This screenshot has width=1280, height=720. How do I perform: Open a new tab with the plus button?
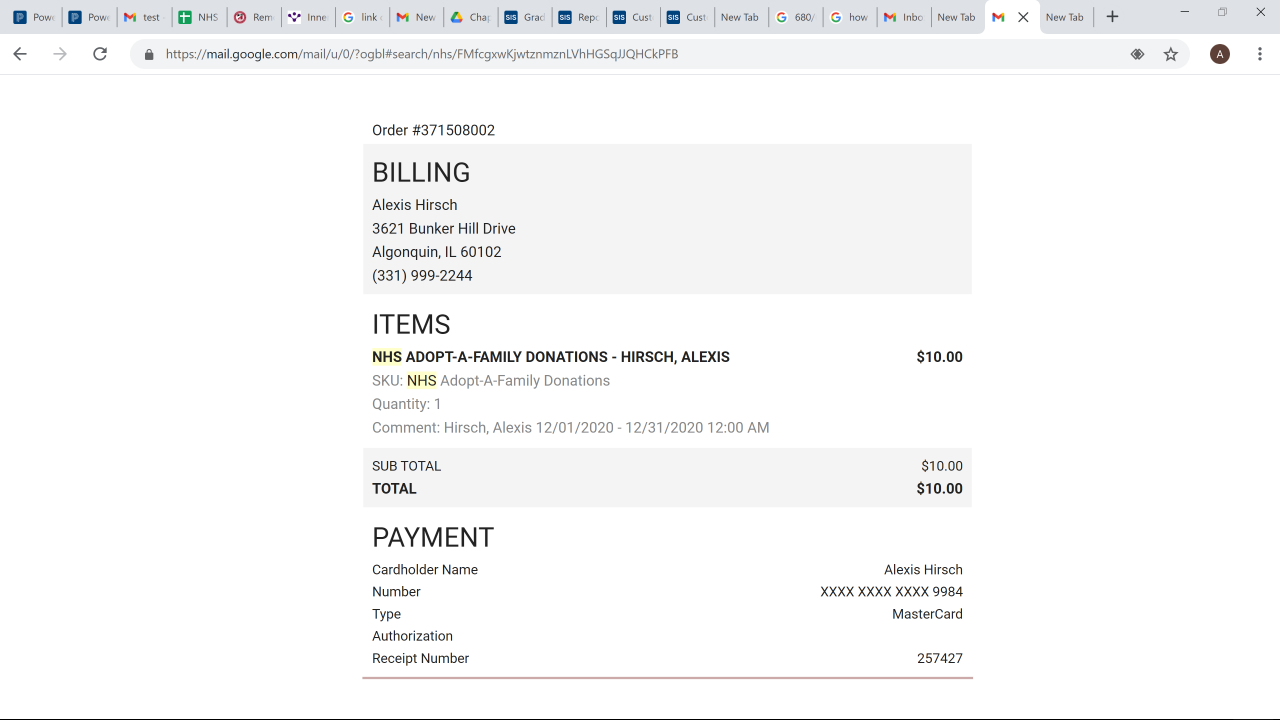1112,17
